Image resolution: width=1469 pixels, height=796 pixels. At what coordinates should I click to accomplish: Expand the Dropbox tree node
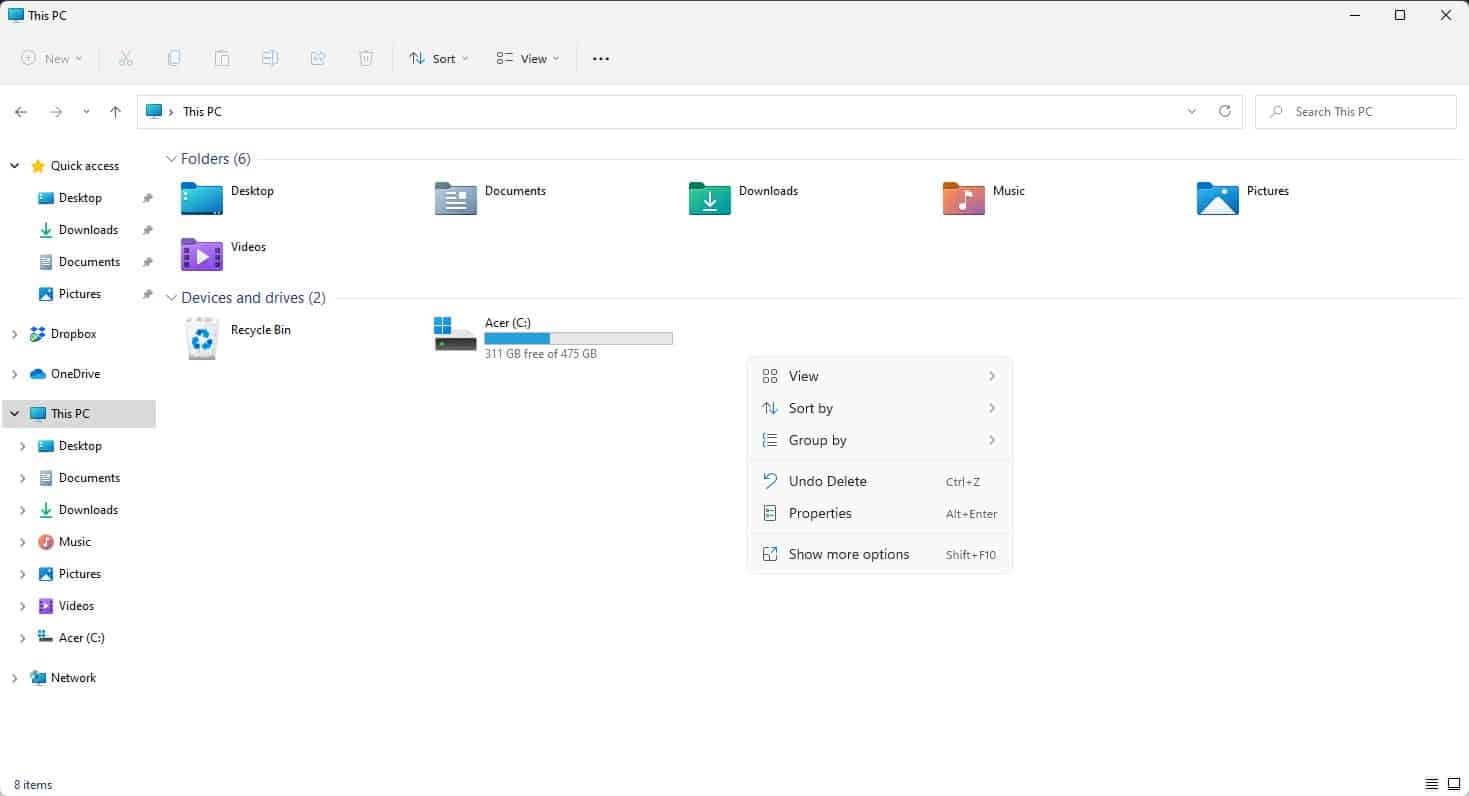(x=14, y=334)
